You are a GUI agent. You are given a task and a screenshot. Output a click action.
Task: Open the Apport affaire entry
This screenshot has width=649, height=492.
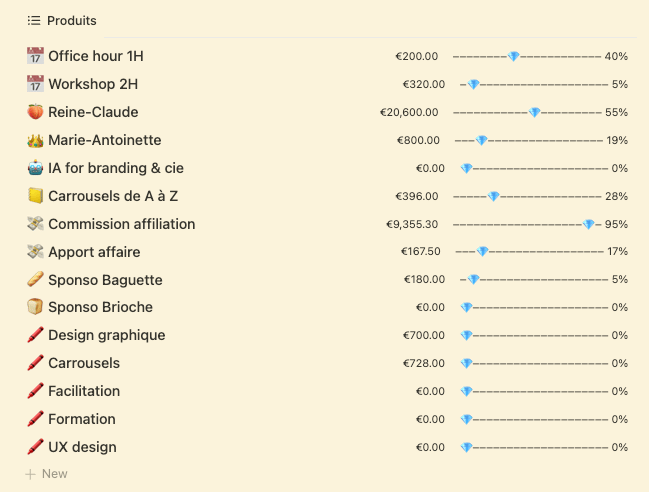pyautogui.click(x=94, y=252)
